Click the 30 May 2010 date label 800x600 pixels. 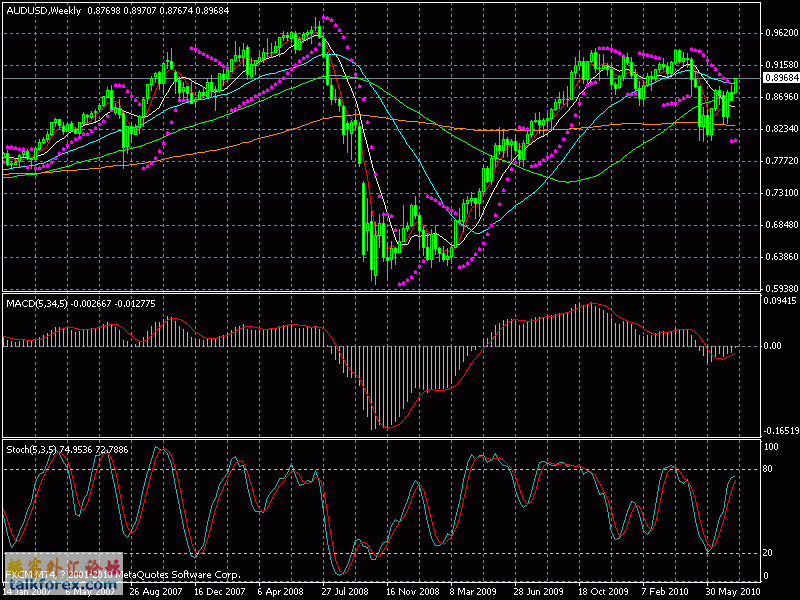click(x=733, y=592)
